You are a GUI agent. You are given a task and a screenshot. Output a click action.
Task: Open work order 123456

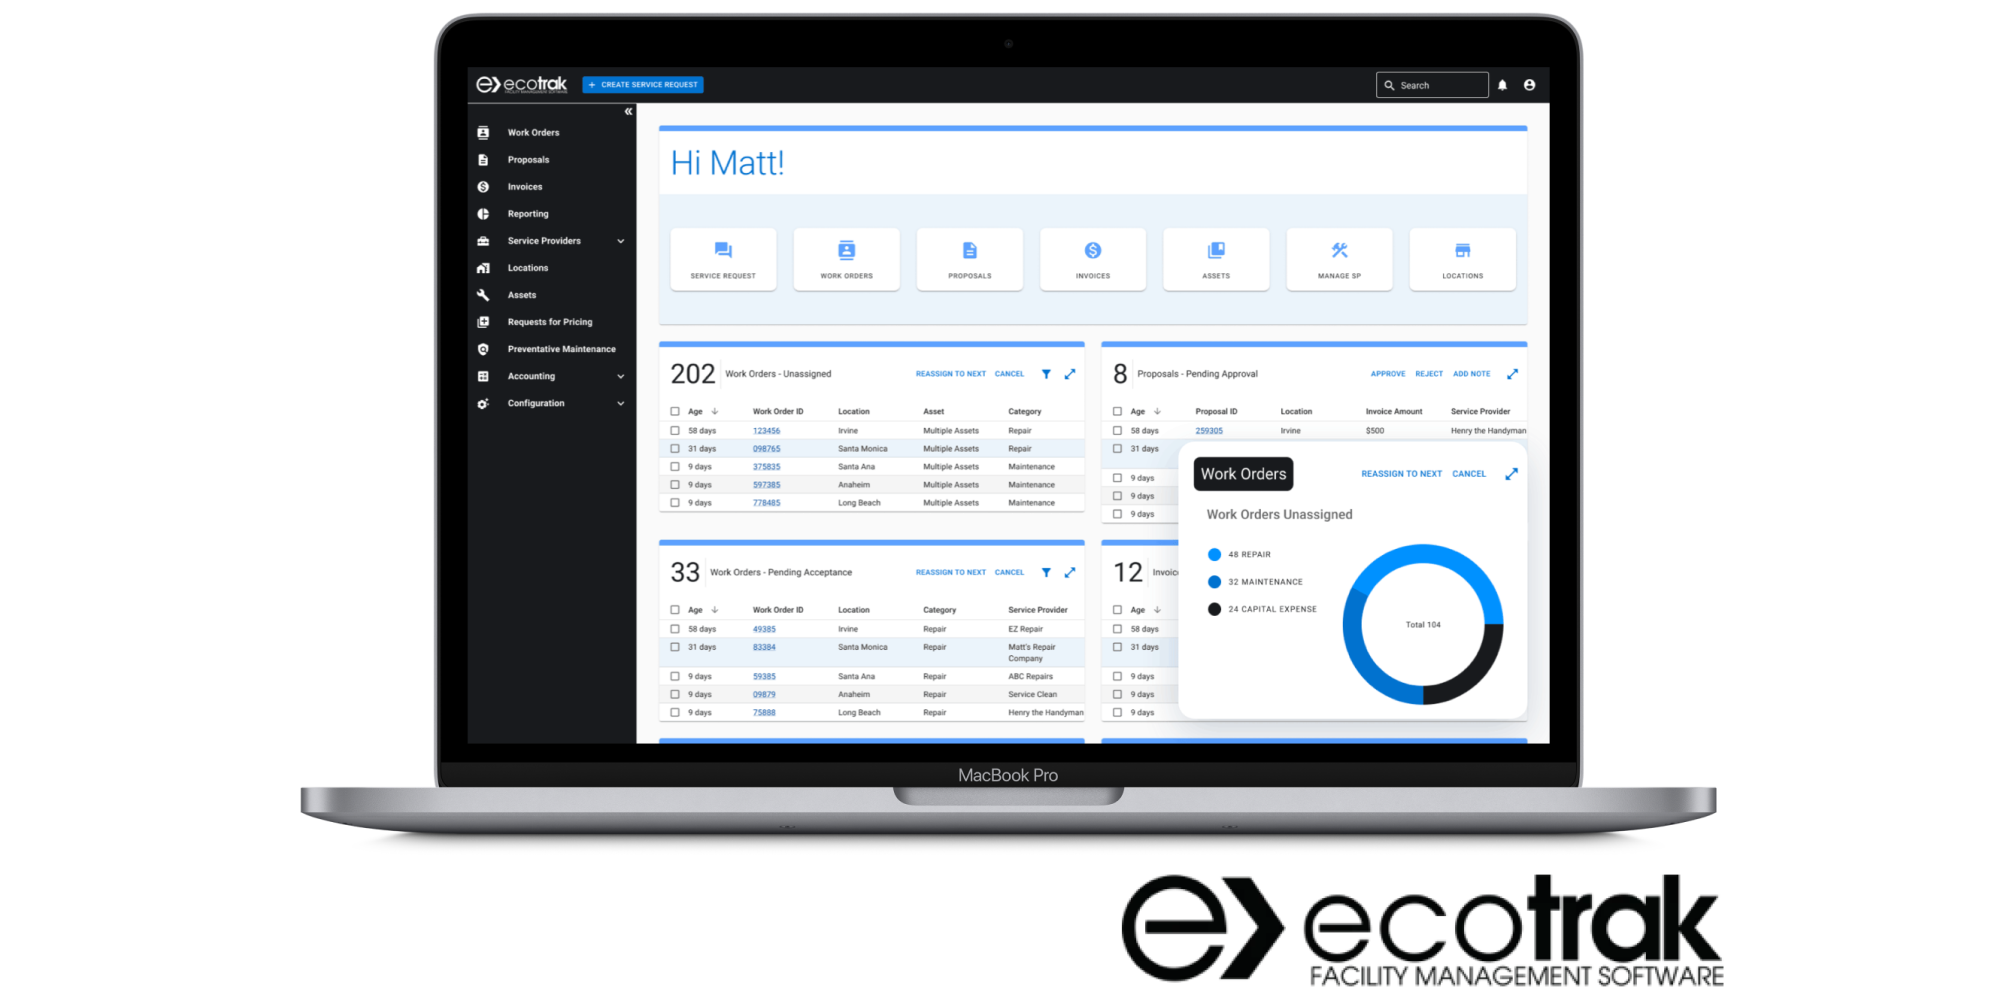tap(767, 430)
